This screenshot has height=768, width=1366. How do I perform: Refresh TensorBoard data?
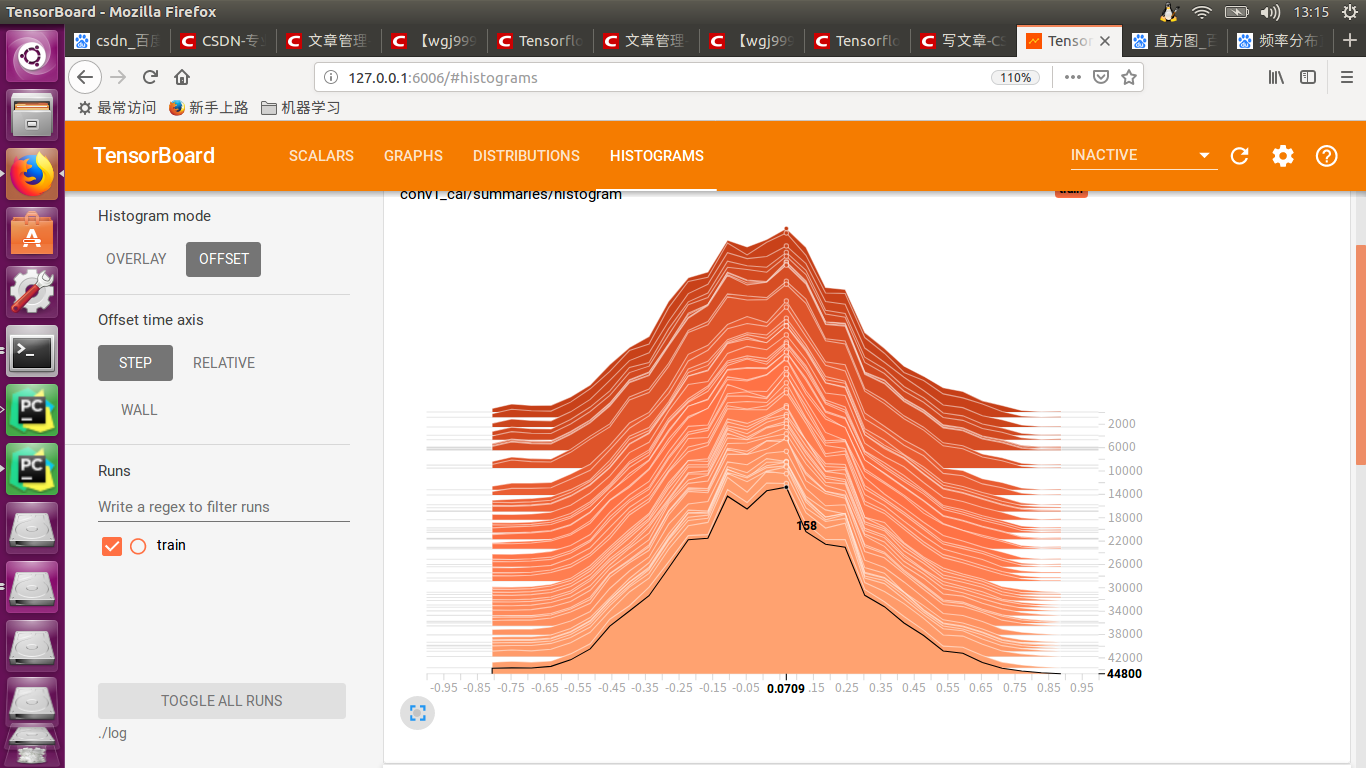click(x=1239, y=156)
